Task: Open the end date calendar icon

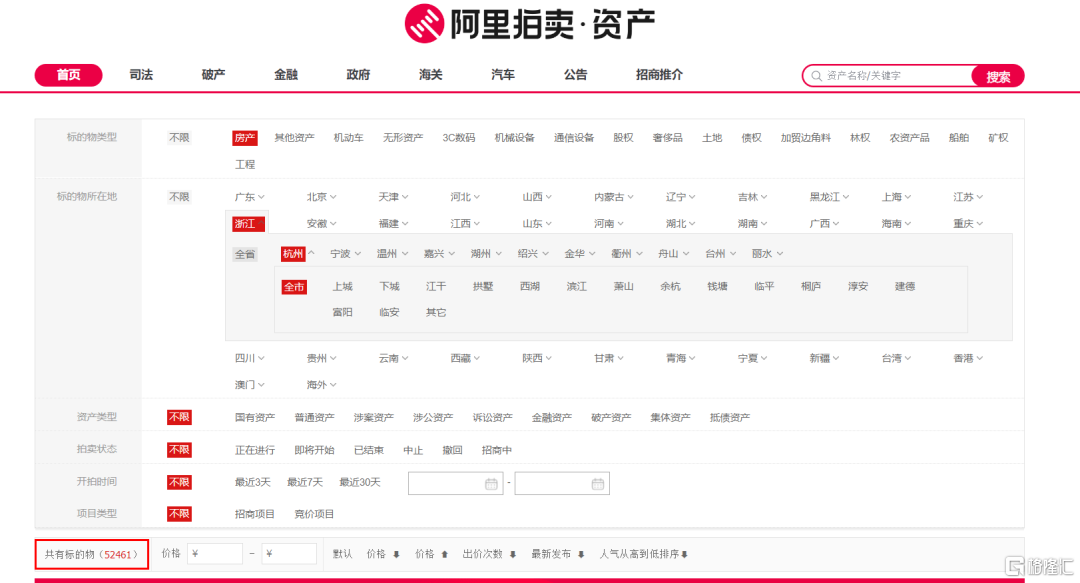Action: (598, 484)
